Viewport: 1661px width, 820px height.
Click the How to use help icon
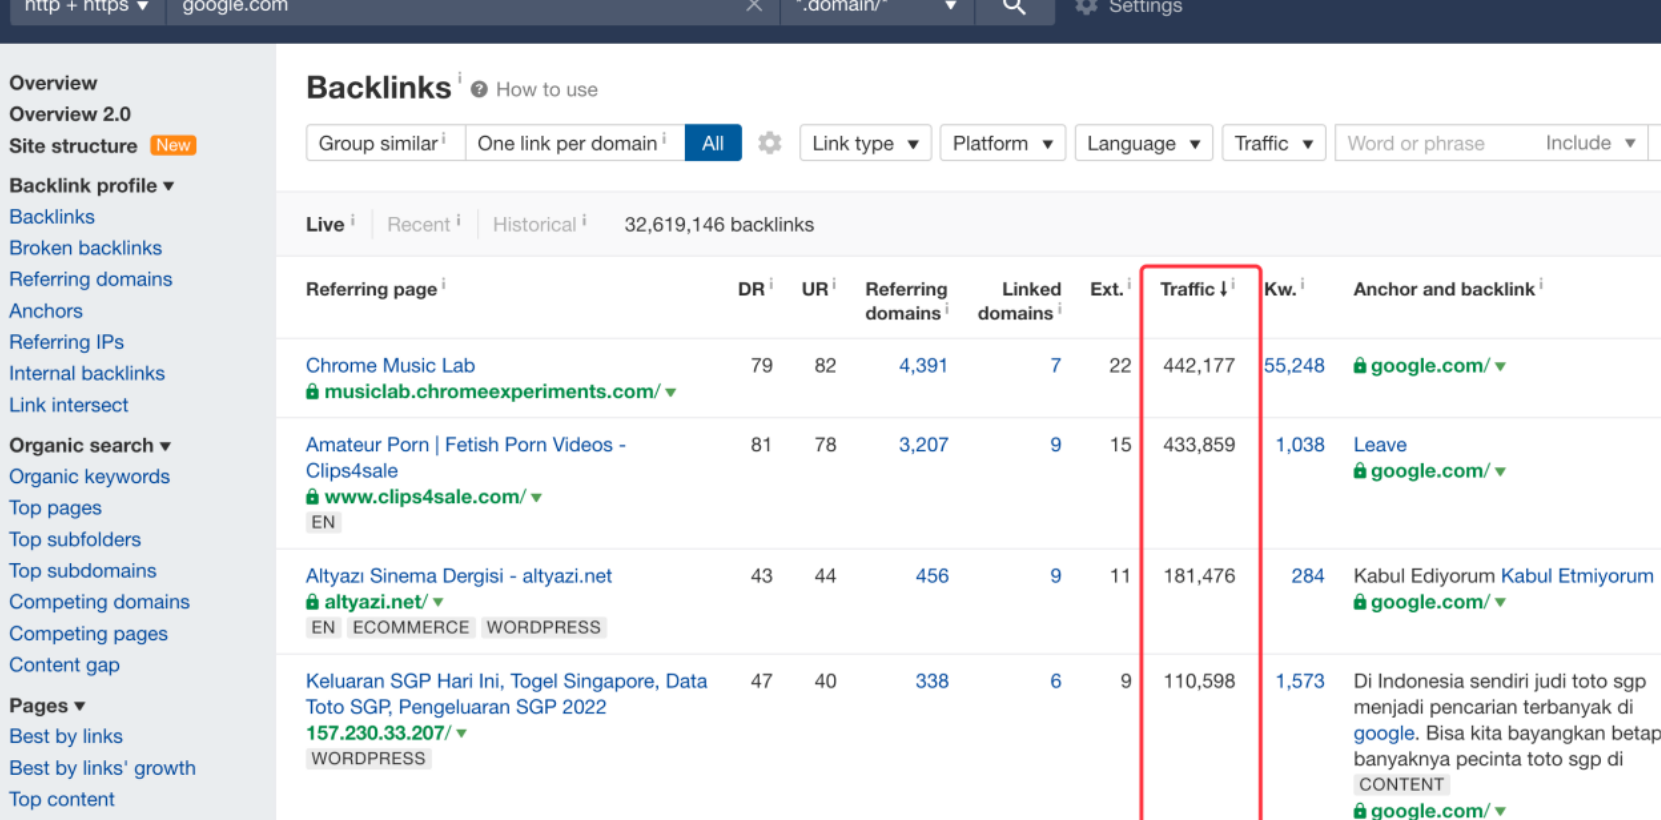click(x=479, y=90)
